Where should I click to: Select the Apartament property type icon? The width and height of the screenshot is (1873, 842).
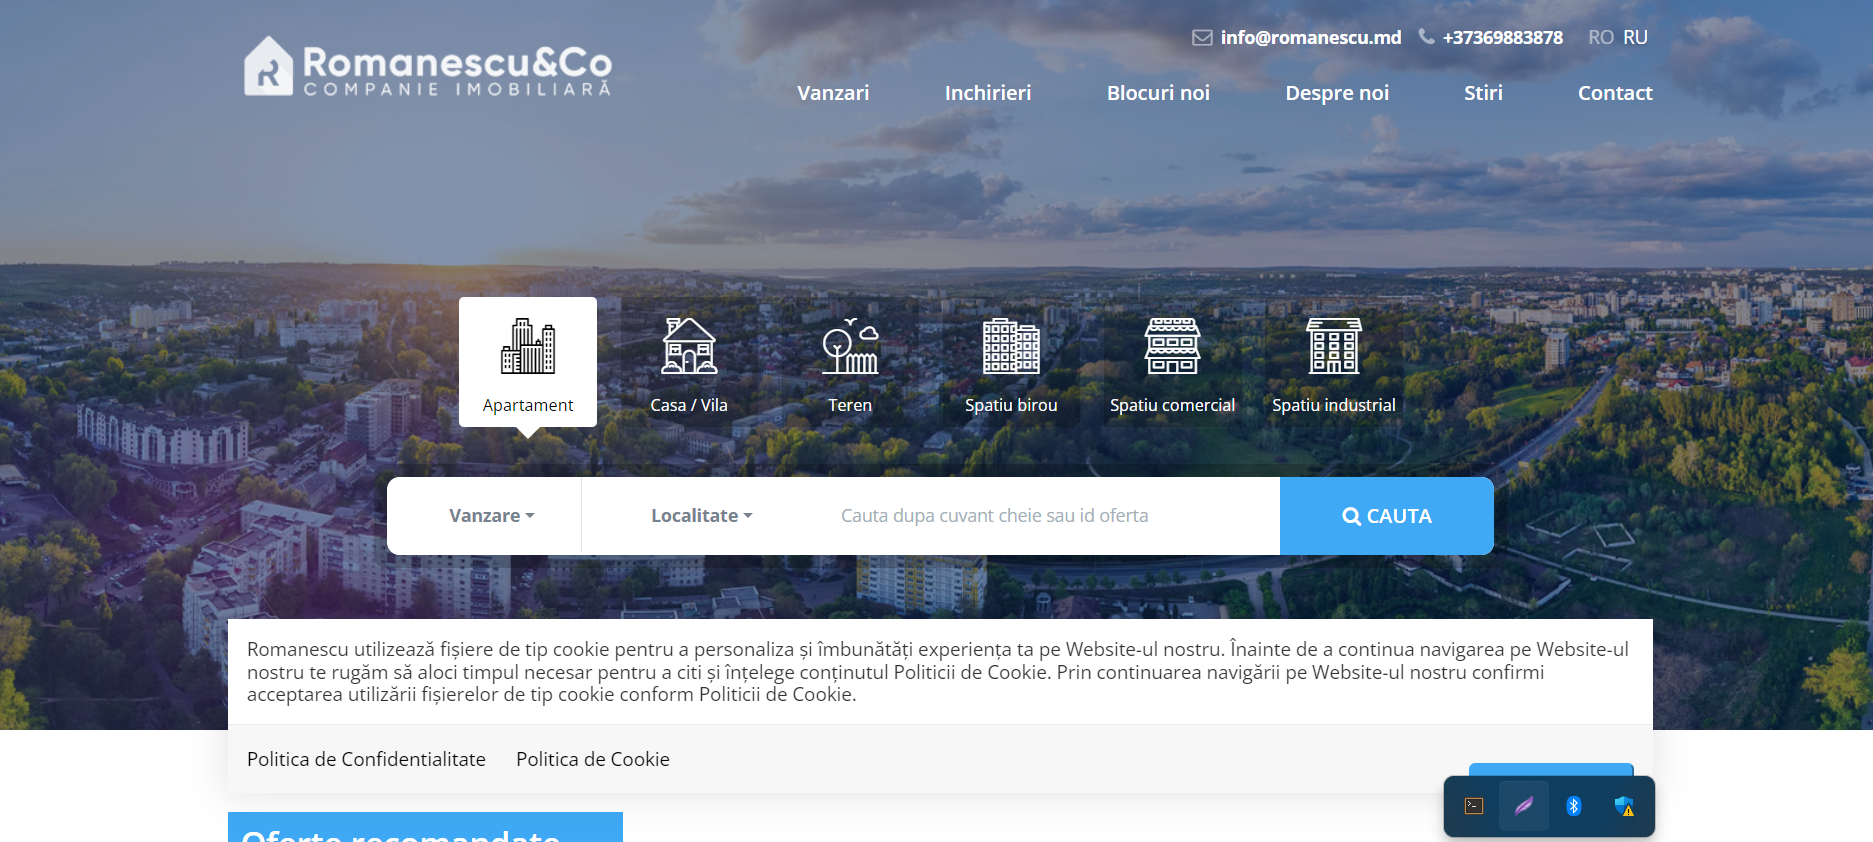click(x=527, y=347)
